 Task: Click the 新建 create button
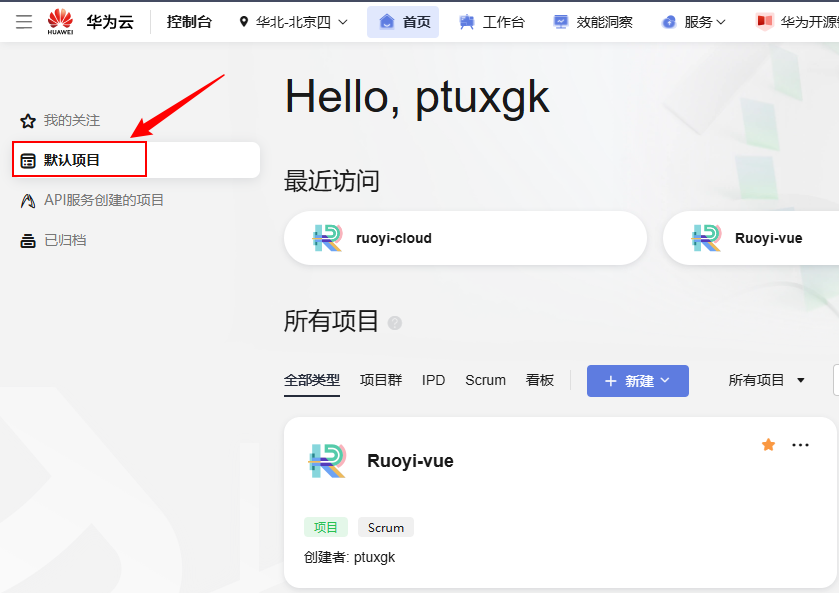click(637, 381)
